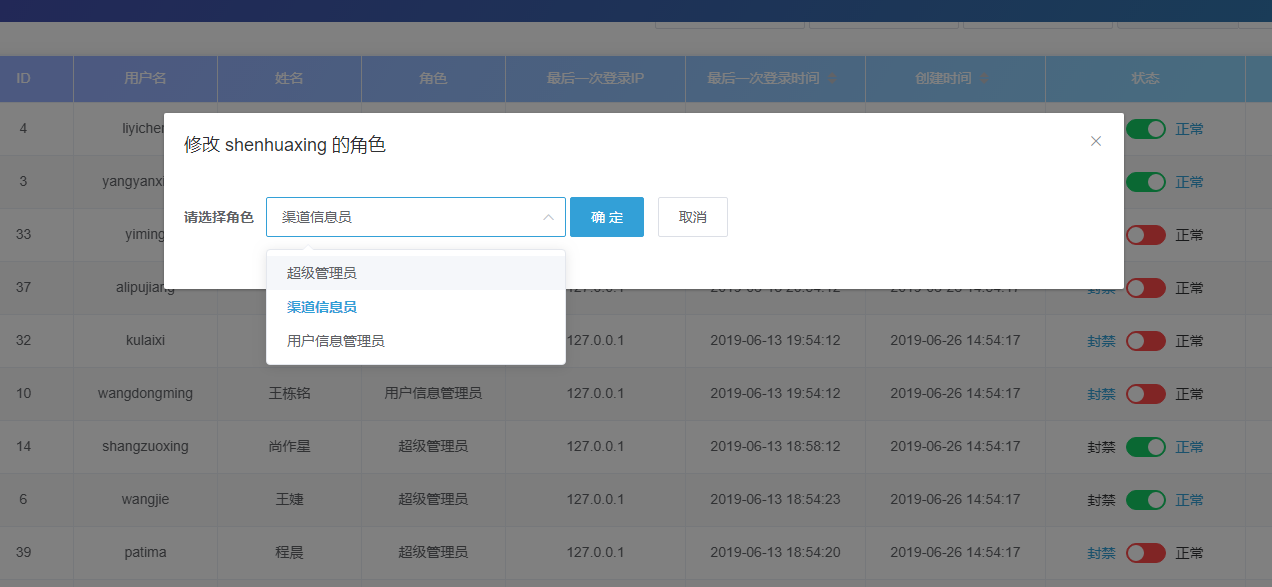Click 封禁 link in kulaixi row
The image size is (1272, 587).
[1101, 341]
